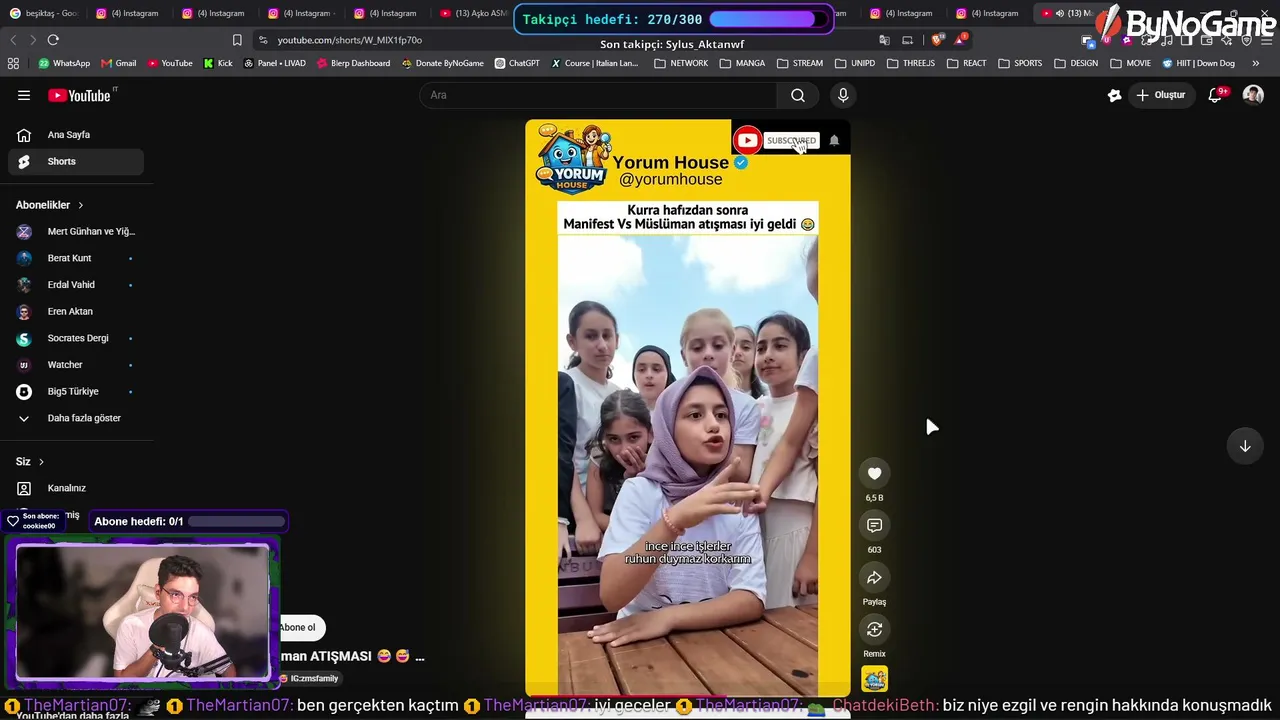Open the Erdal Vahid subscription channel

point(76,285)
